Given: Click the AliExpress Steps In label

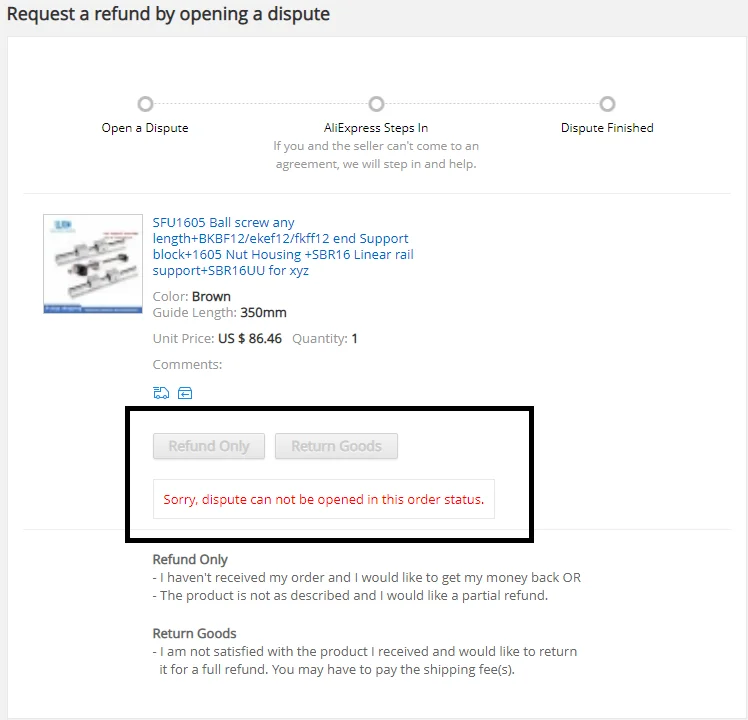Looking at the screenshot, I should coord(376,128).
